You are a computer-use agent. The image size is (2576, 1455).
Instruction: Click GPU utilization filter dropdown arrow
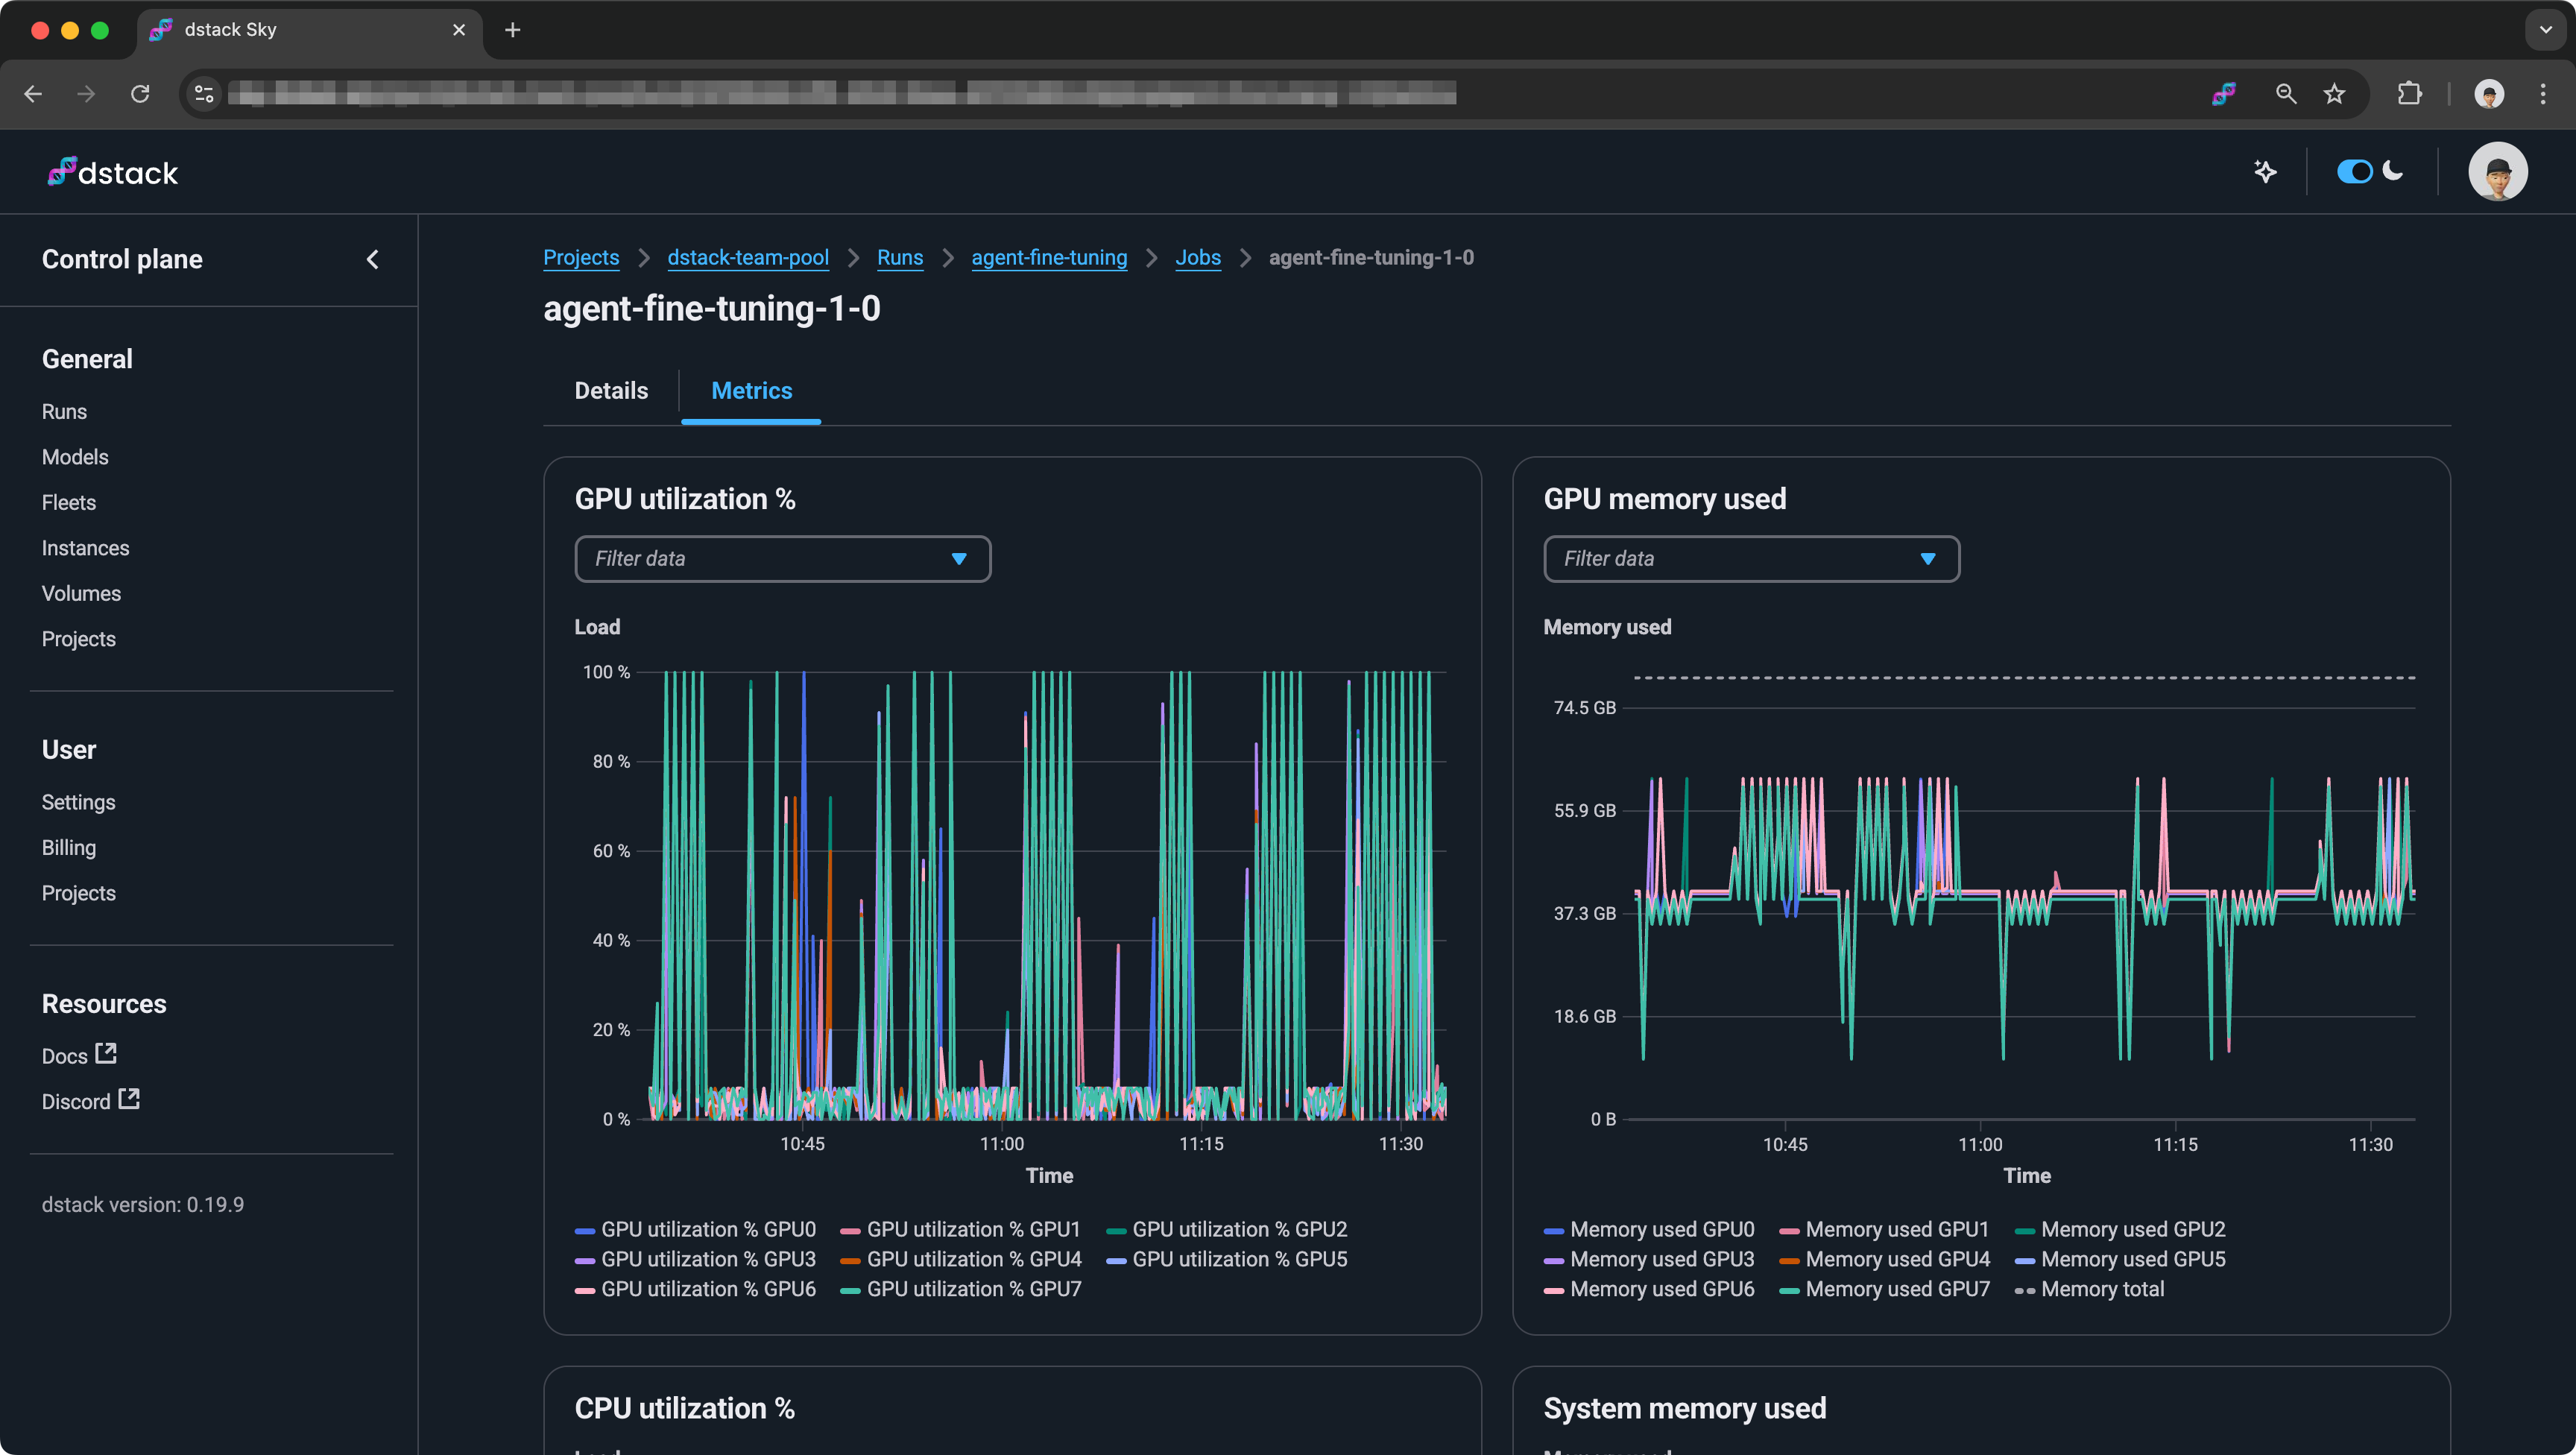(x=959, y=559)
